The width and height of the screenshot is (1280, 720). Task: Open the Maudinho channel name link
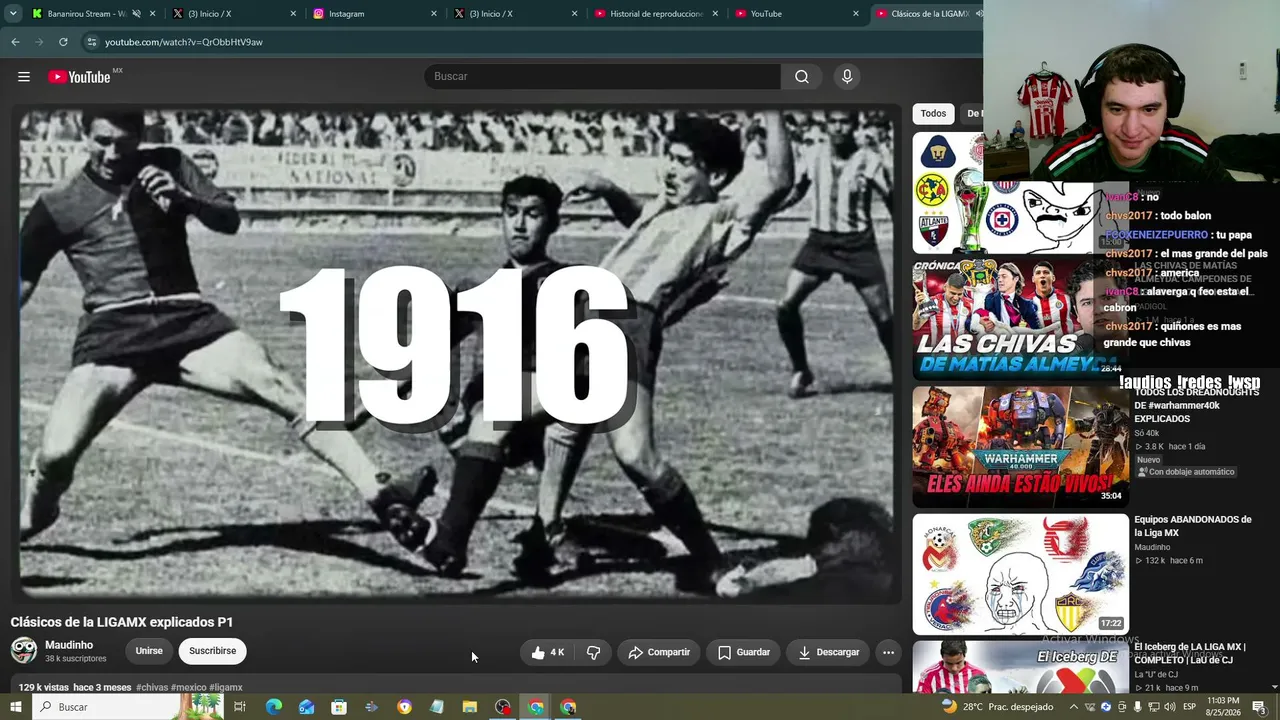69,645
